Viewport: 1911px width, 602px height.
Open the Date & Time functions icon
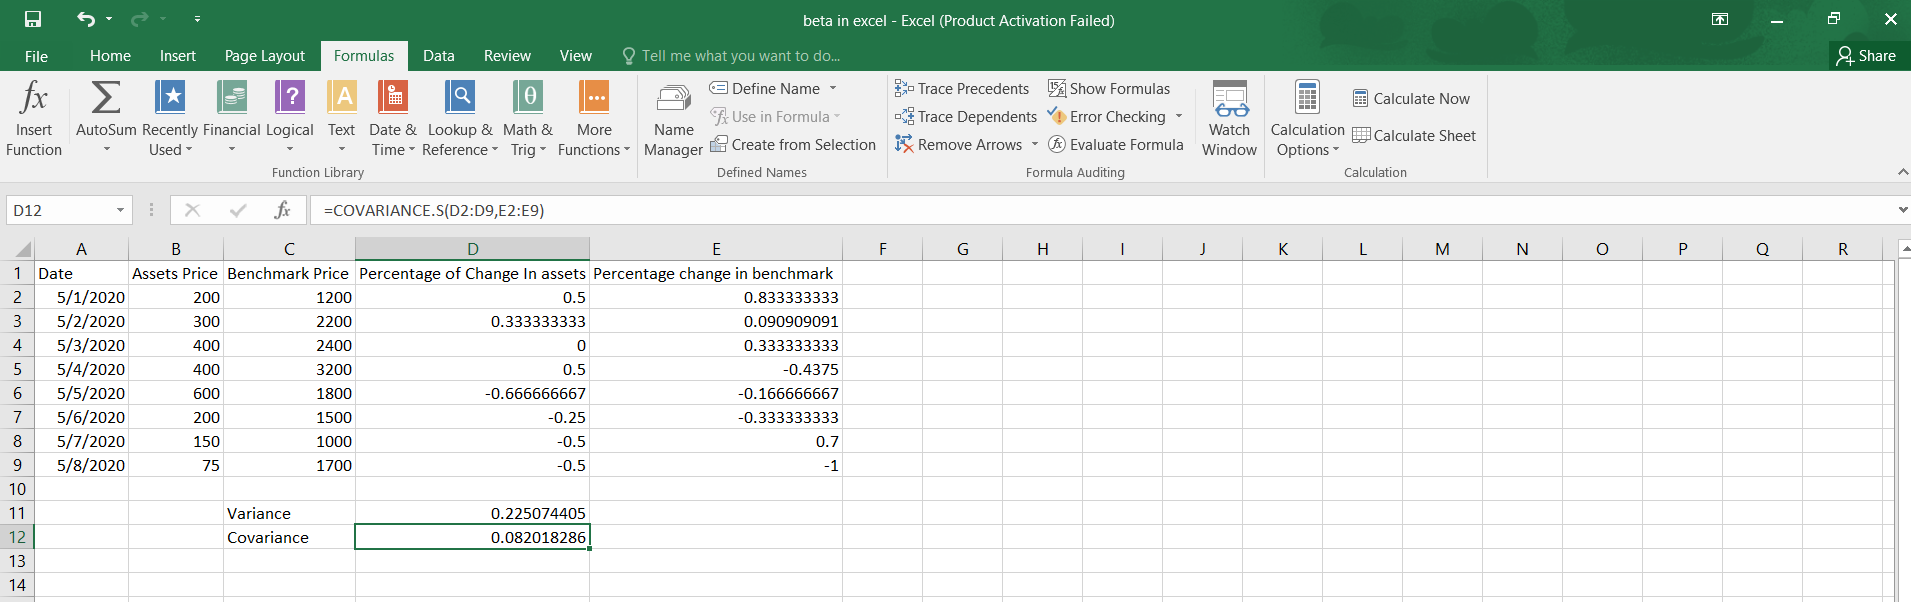point(393,97)
